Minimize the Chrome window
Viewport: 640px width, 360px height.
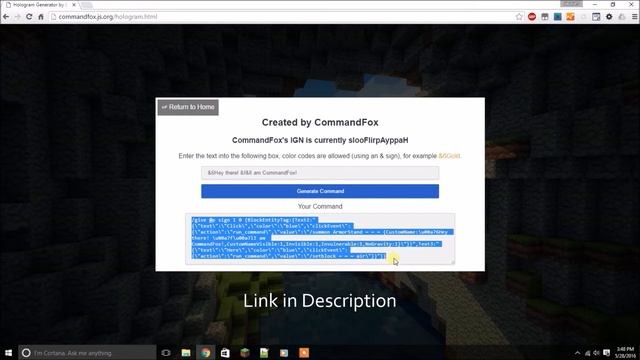pos(595,4)
